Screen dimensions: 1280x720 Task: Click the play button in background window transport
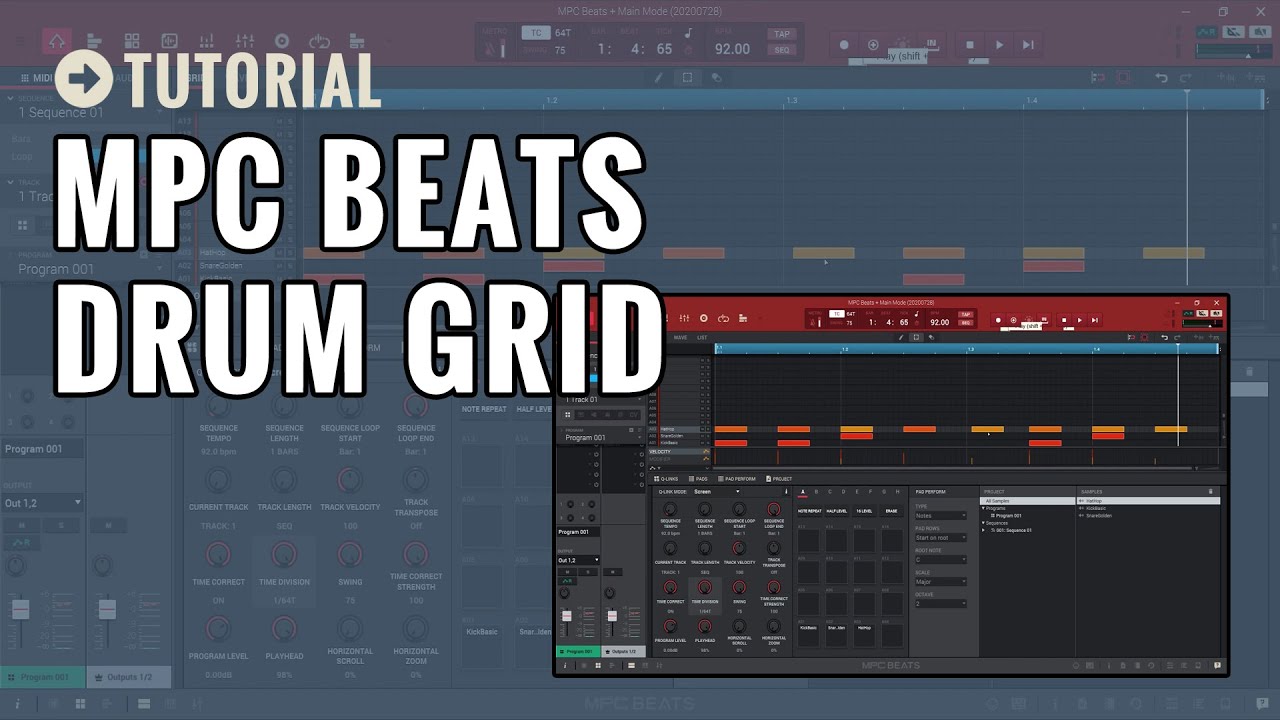[999, 44]
